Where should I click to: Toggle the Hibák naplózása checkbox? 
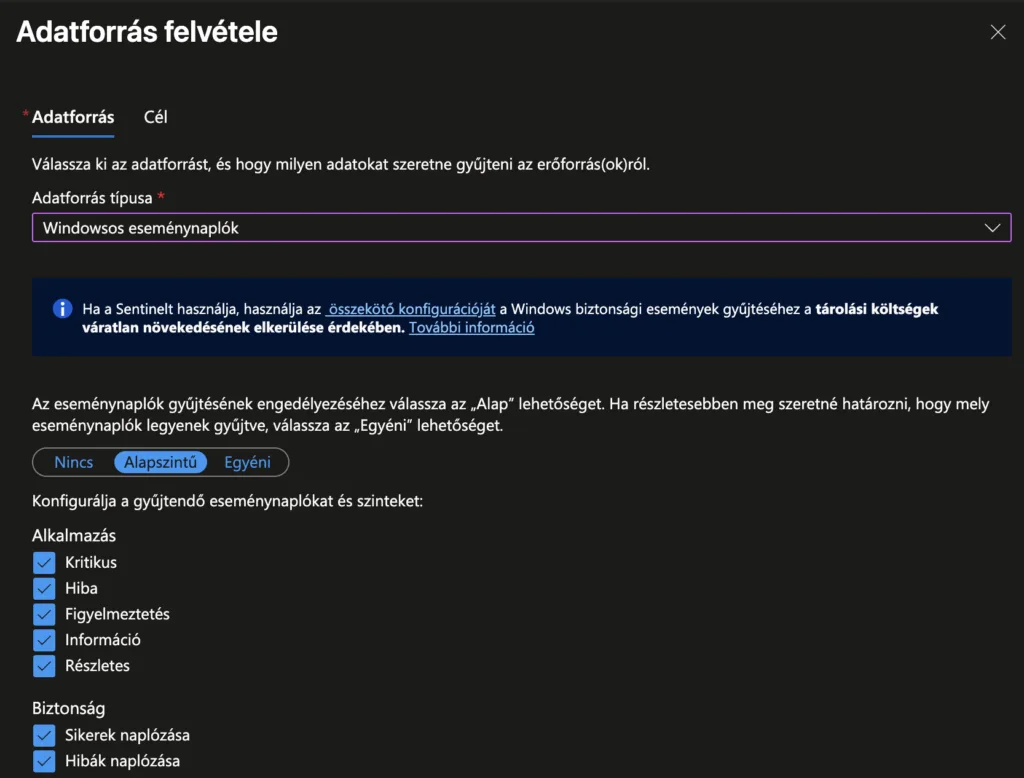44,761
